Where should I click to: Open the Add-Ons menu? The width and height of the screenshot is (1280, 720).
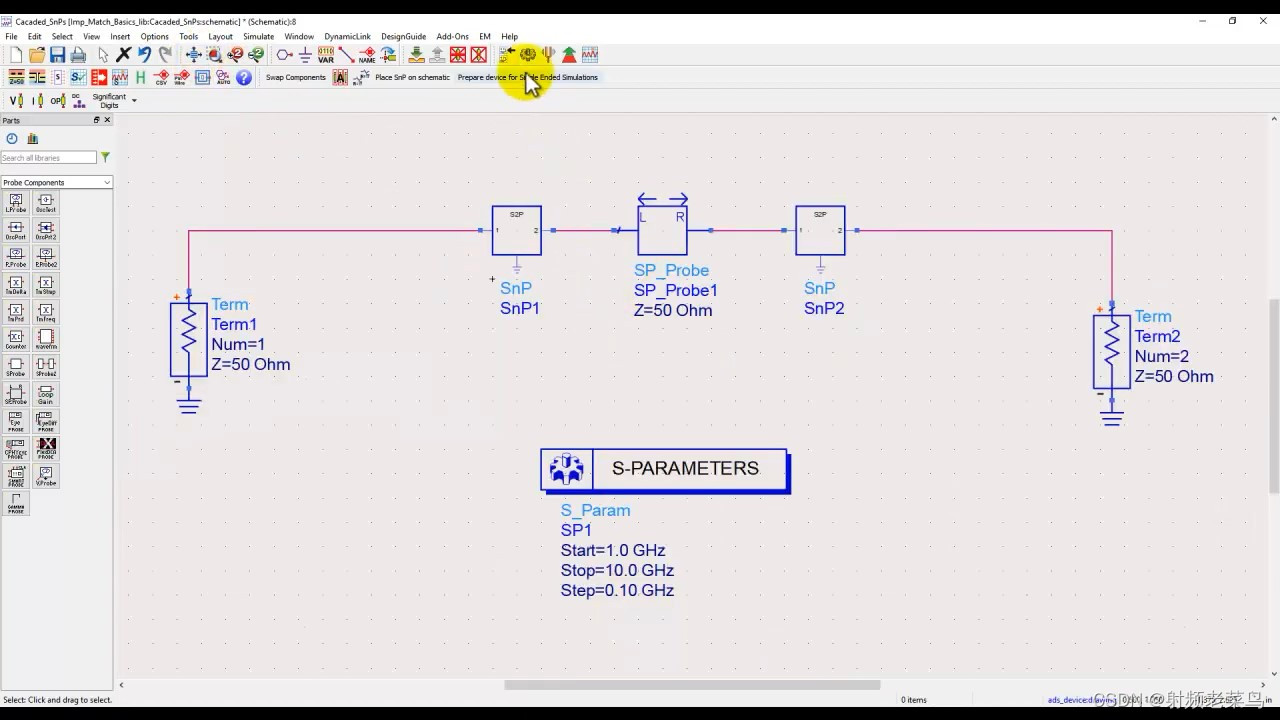pyautogui.click(x=452, y=36)
